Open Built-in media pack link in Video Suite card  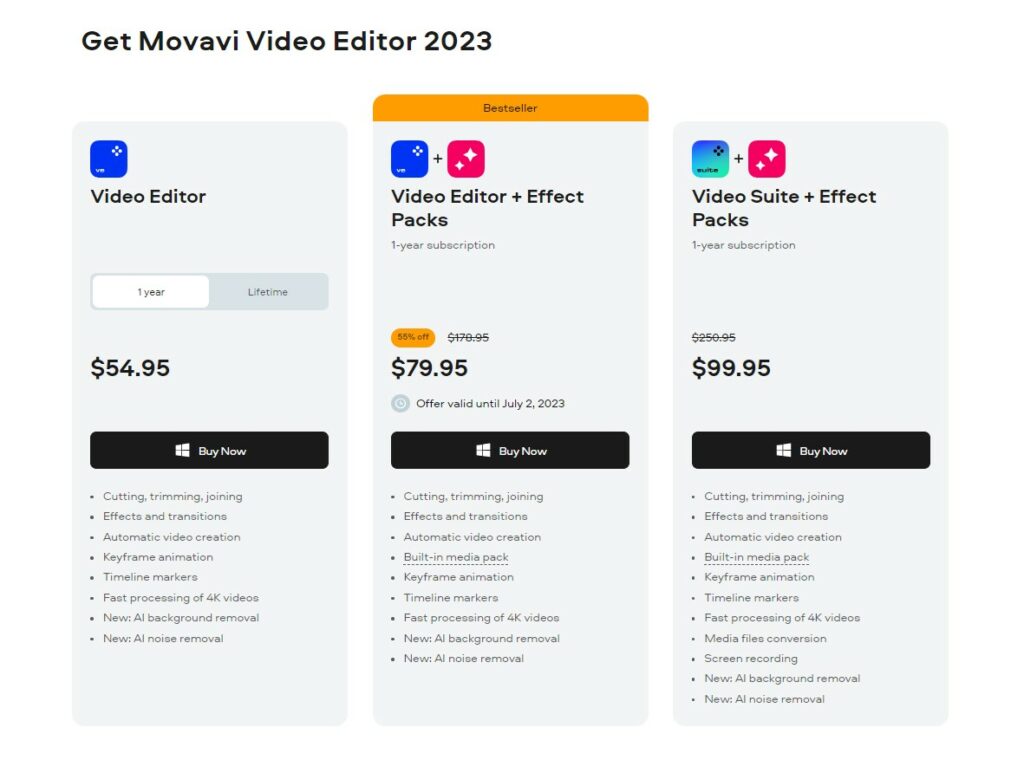(x=757, y=557)
